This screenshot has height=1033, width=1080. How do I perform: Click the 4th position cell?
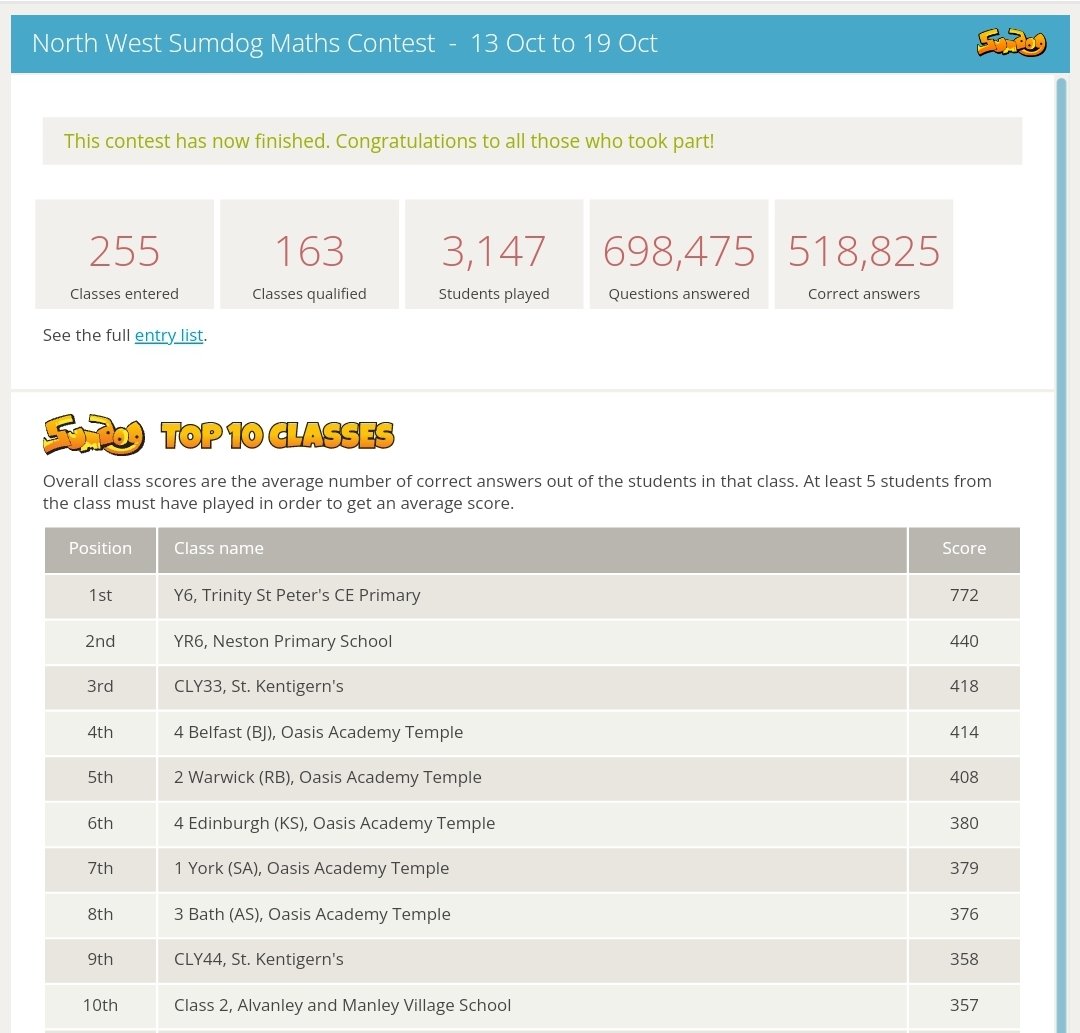[101, 732]
